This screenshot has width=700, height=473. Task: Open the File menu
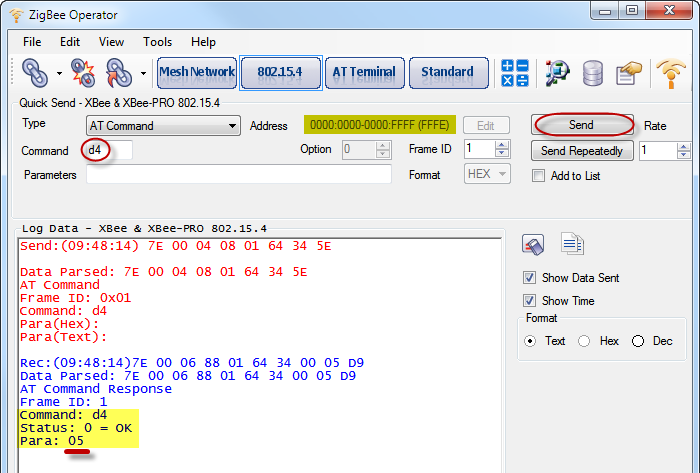pyautogui.click(x=32, y=42)
